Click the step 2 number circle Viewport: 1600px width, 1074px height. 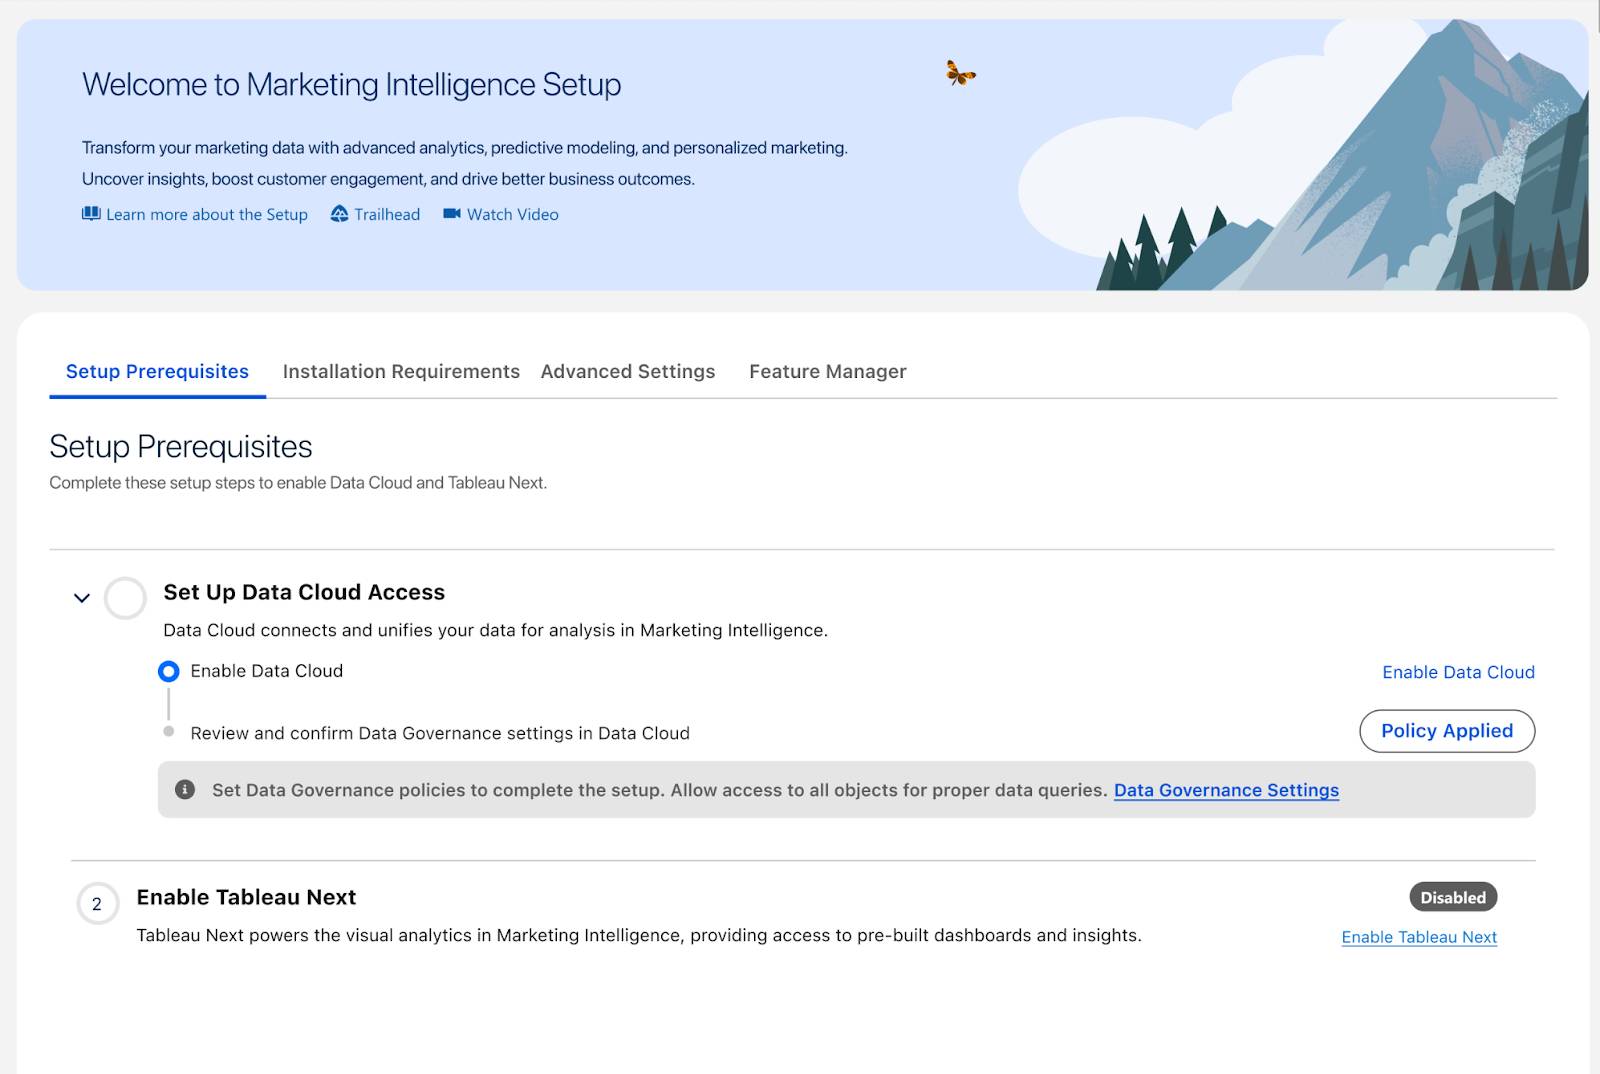(97, 904)
